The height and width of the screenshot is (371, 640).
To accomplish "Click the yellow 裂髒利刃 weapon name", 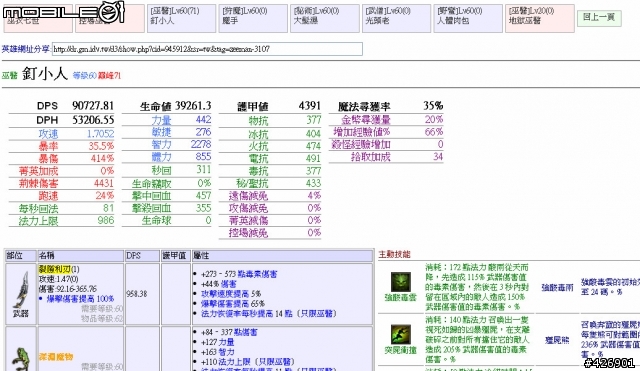I will point(55,269).
